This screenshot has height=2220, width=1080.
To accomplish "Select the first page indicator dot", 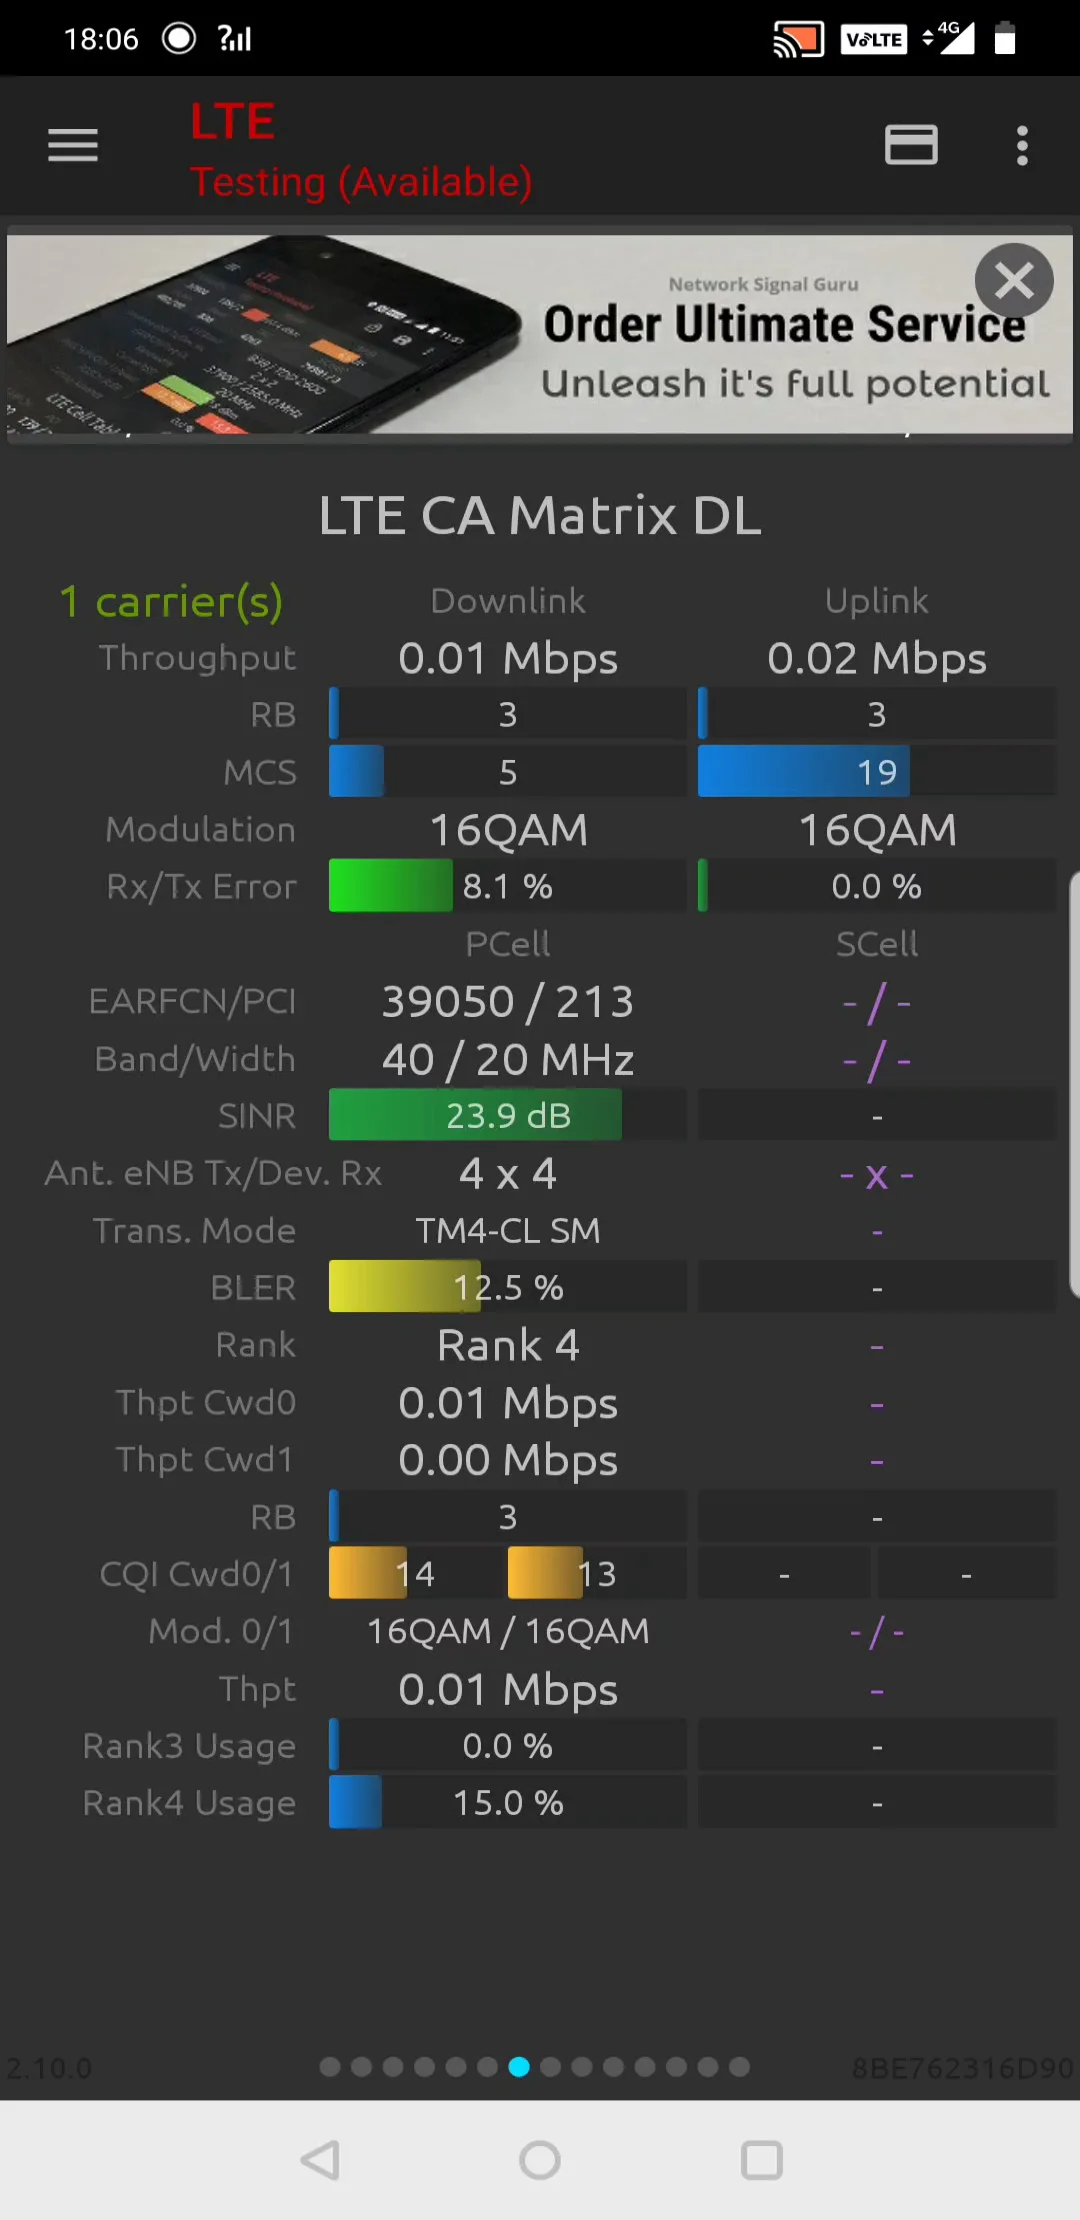I will coord(330,2067).
